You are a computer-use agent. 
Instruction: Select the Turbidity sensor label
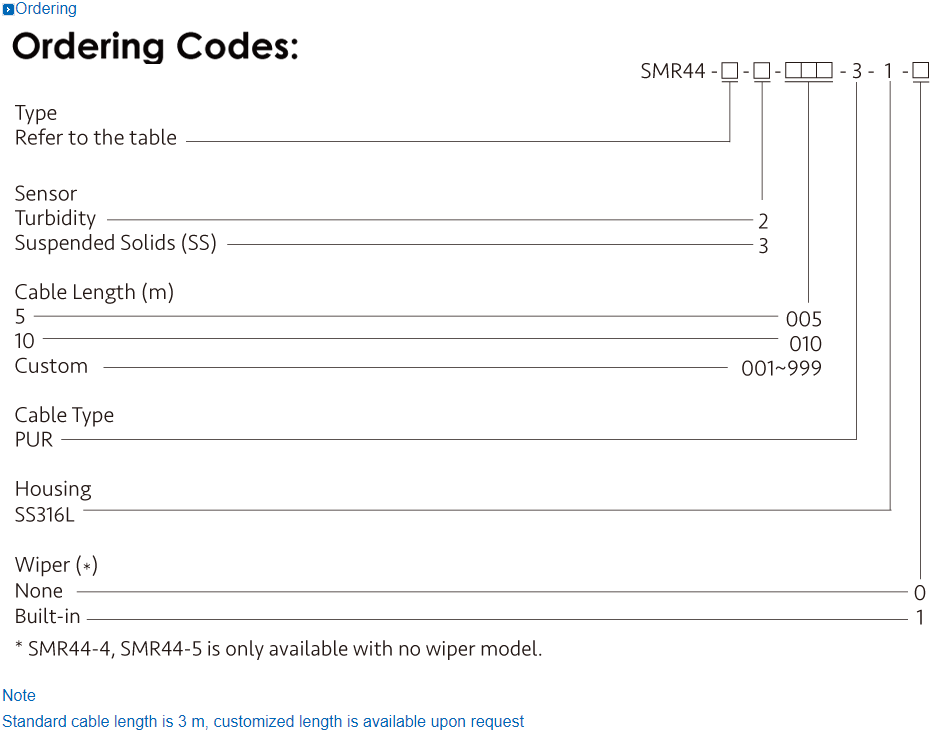56,218
